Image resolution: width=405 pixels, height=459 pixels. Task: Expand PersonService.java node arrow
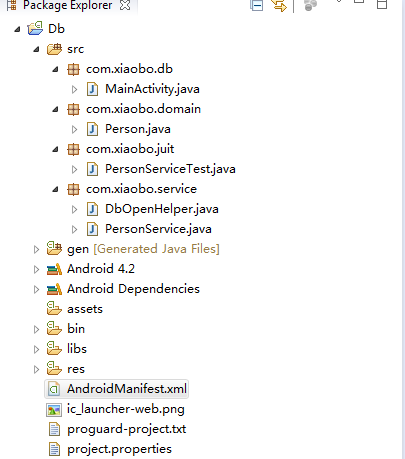pos(74,229)
